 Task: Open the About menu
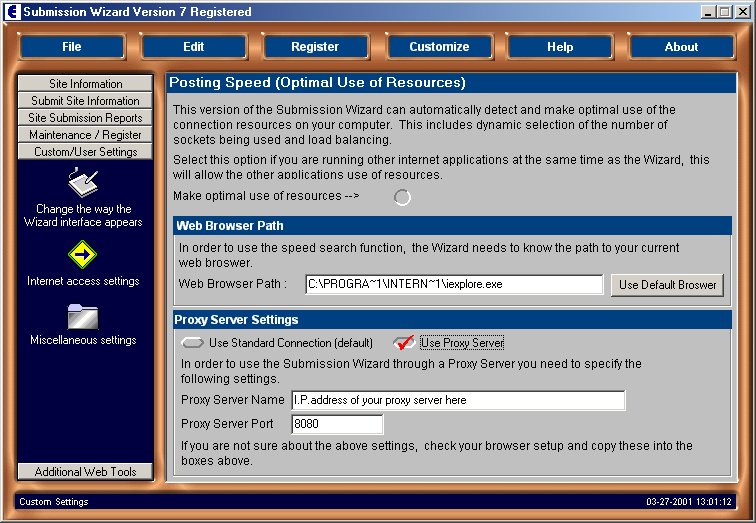click(681, 47)
